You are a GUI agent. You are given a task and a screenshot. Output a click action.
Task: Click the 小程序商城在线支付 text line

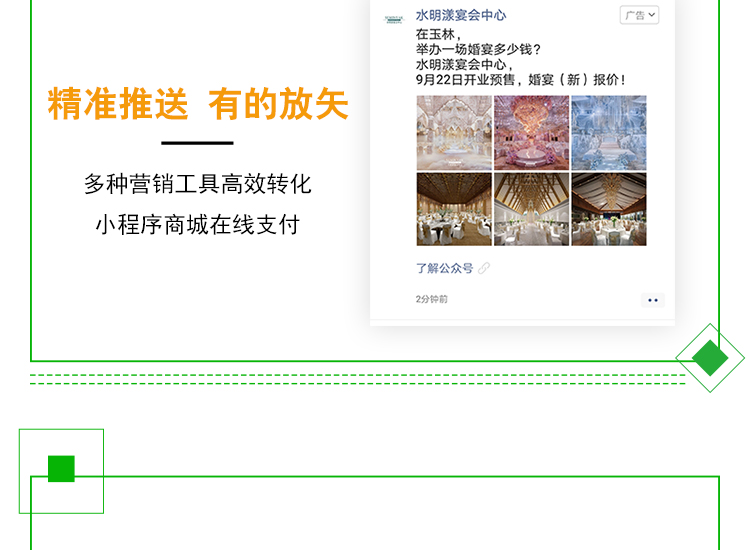198,224
